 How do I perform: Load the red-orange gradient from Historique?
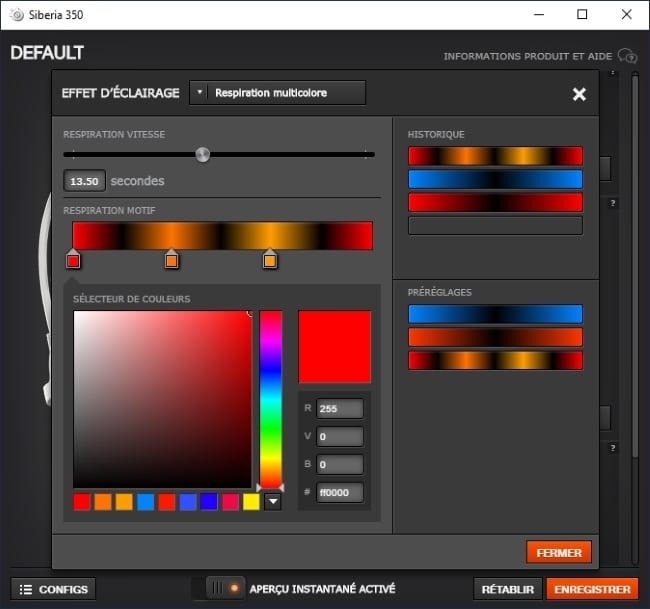(x=495, y=156)
